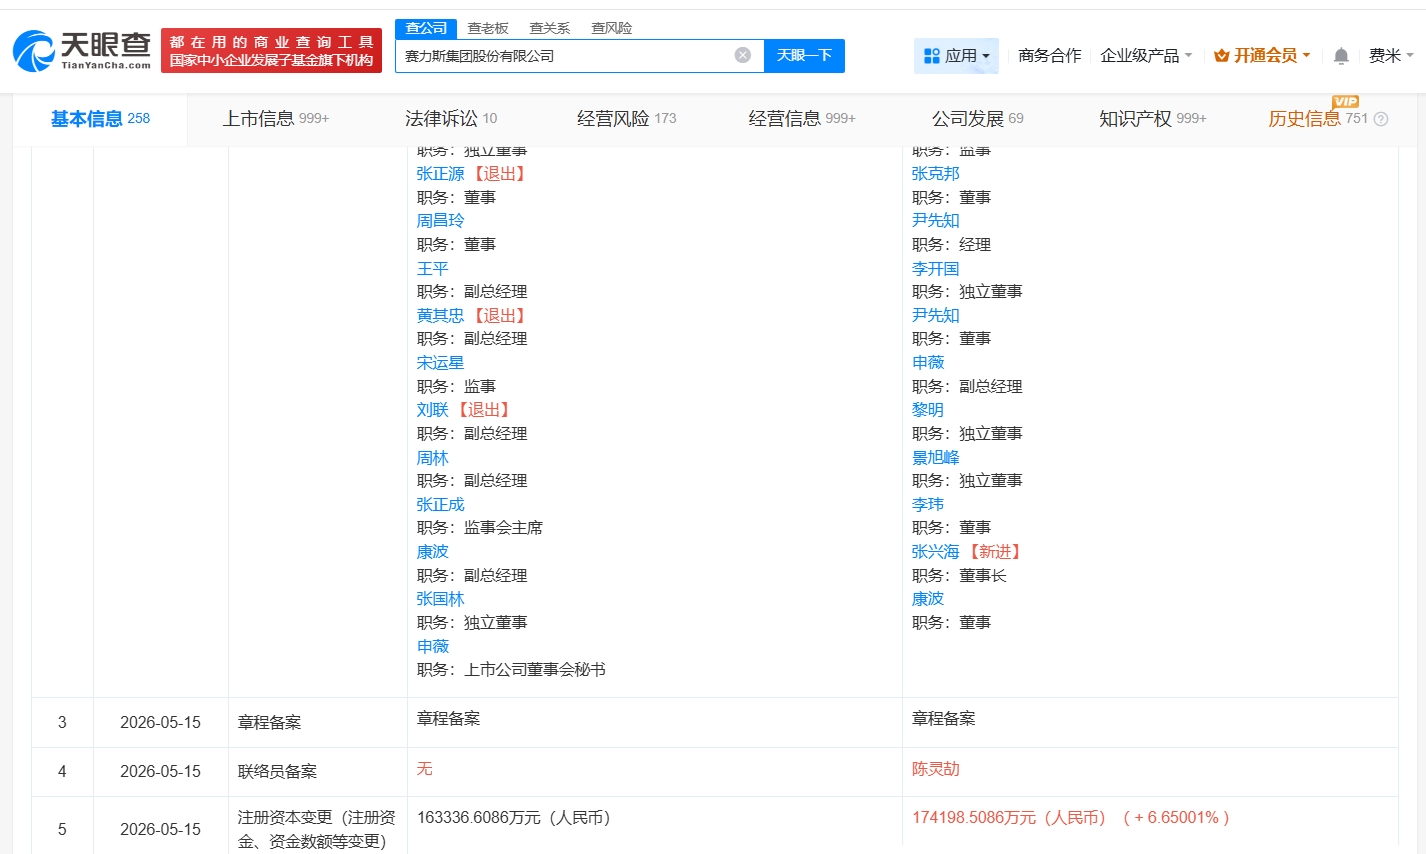The width and height of the screenshot is (1426, 854).
Task: Select the 查老板 search tab
Action: point(488,28)
